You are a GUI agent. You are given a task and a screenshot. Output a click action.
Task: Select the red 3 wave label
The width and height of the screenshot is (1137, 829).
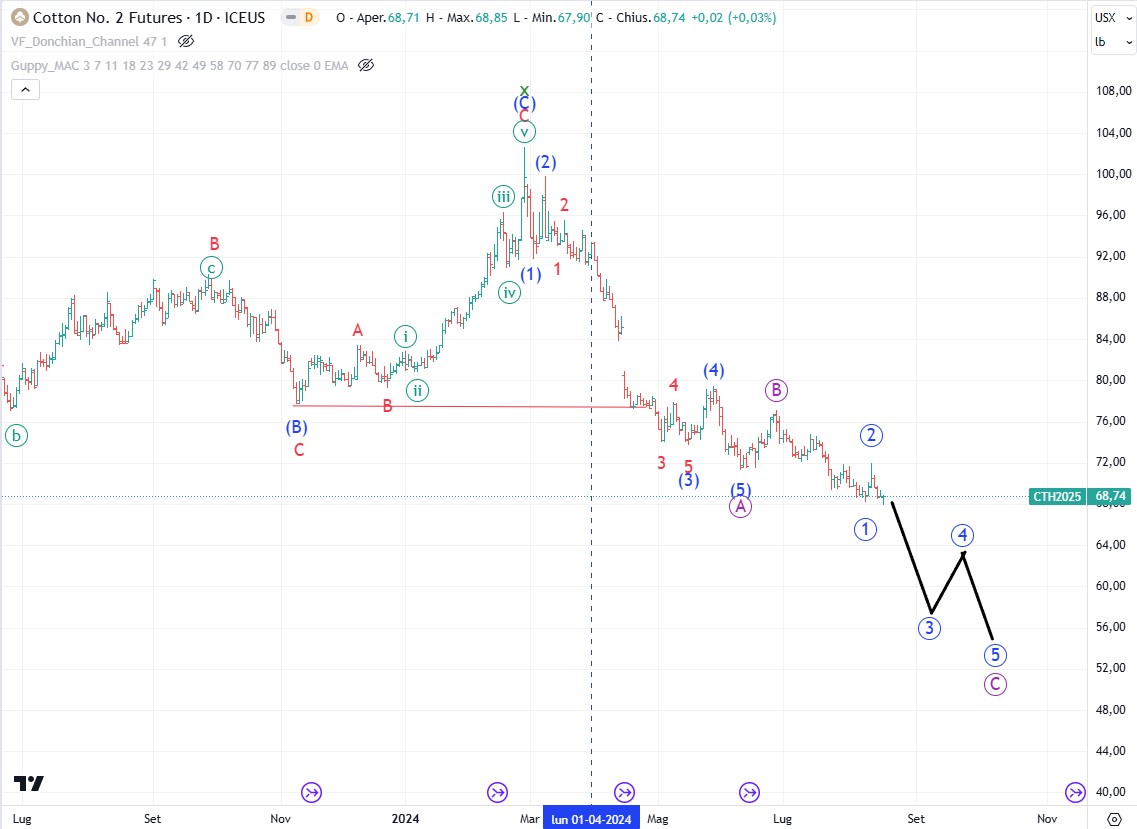pos(661,463)
